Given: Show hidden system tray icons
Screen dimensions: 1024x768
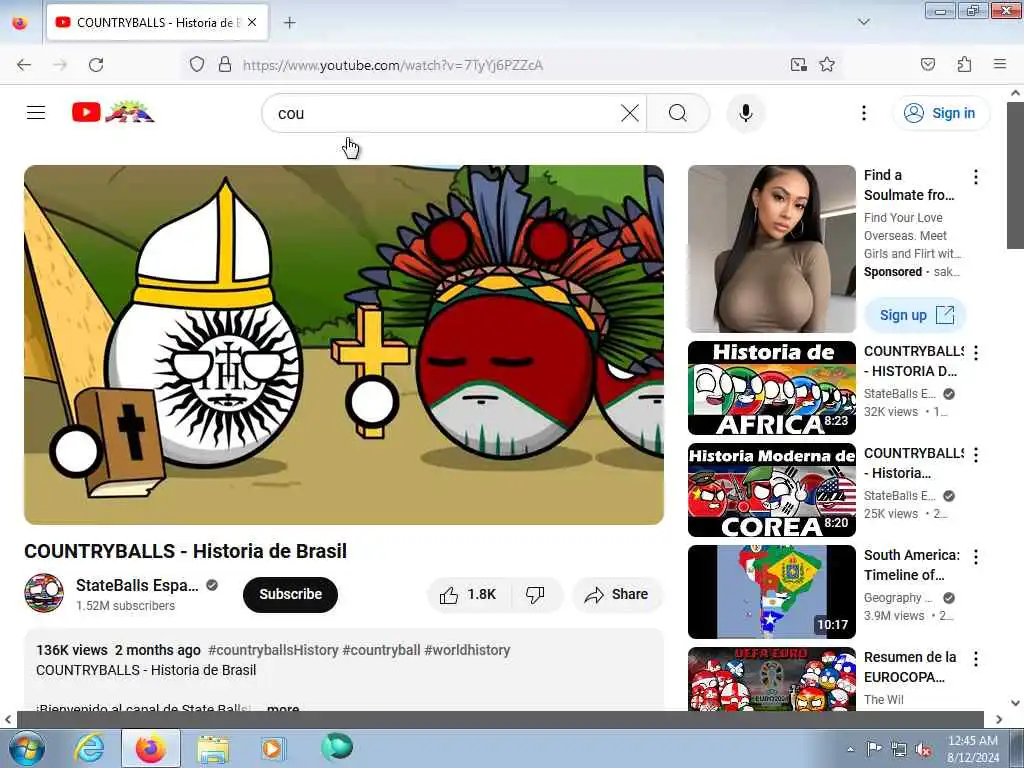Looking at the screenshot, I should (x=850, y=749).
